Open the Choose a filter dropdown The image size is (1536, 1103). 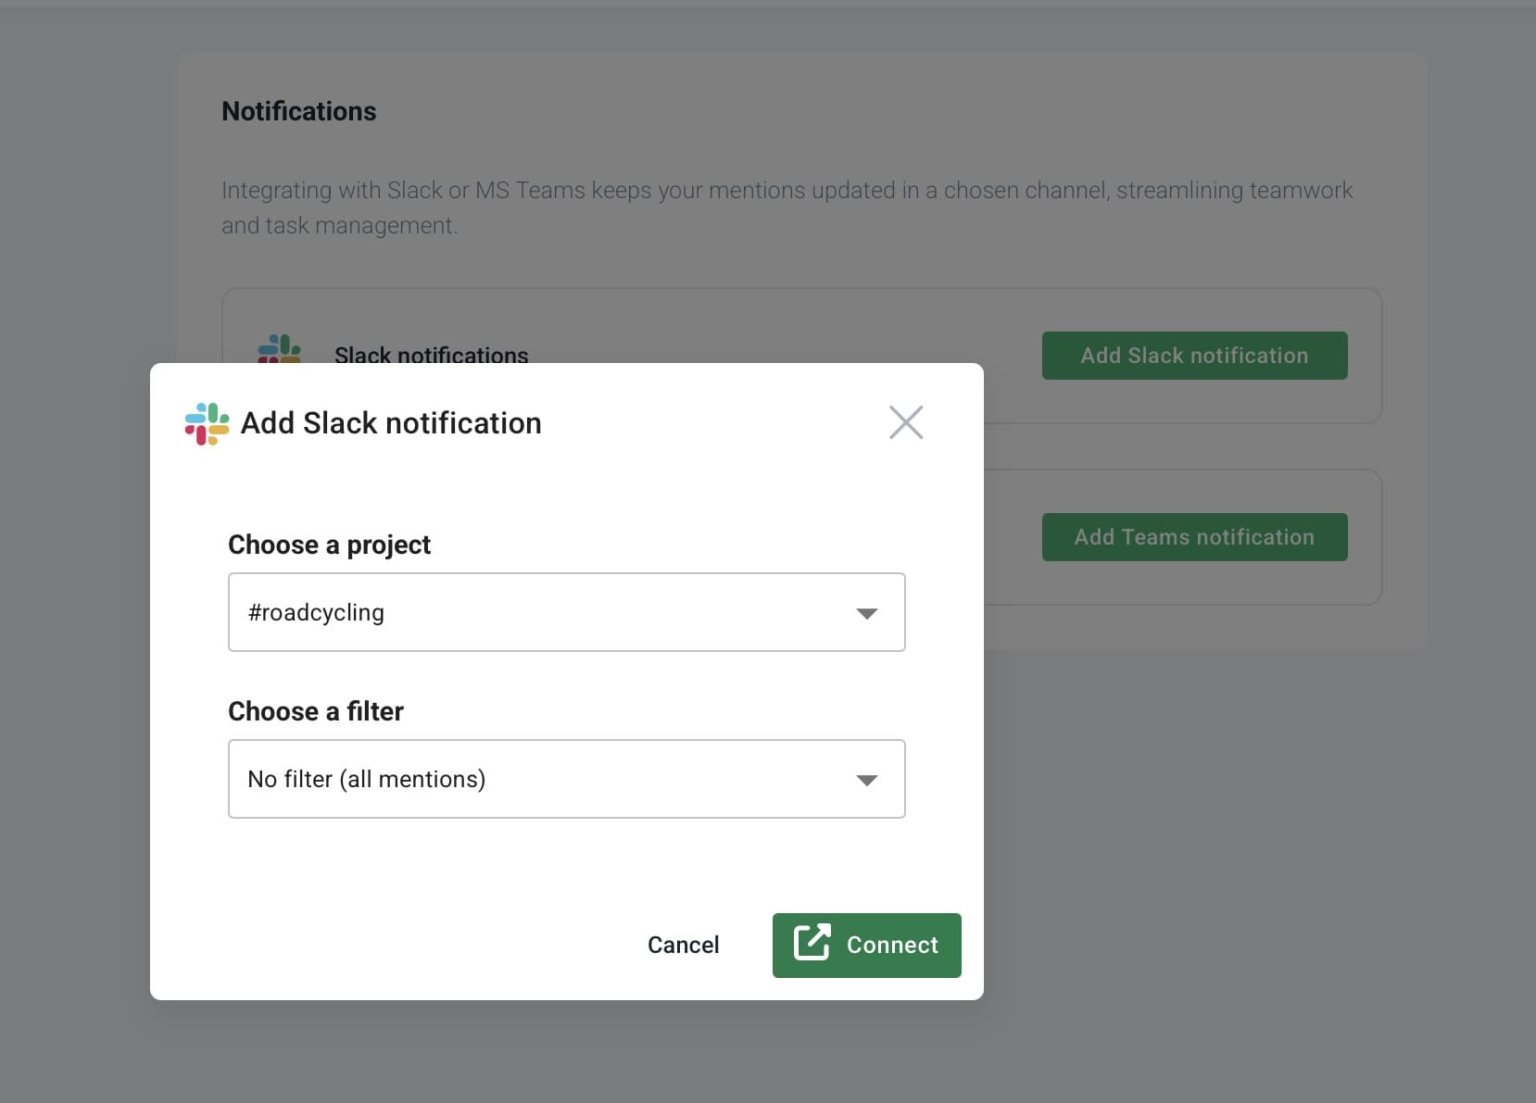pyautogui.click(x=566, y=779)
